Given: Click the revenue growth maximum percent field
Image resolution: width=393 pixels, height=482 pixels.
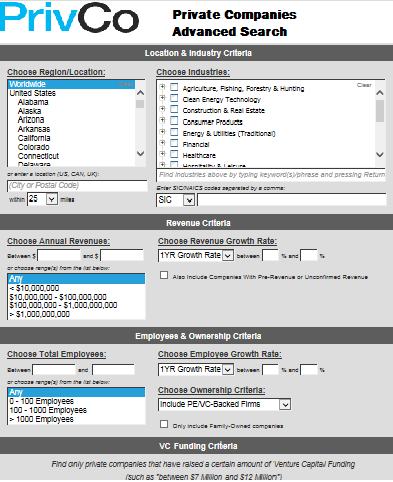Looking at the screenshot, I should coord(309,256).
